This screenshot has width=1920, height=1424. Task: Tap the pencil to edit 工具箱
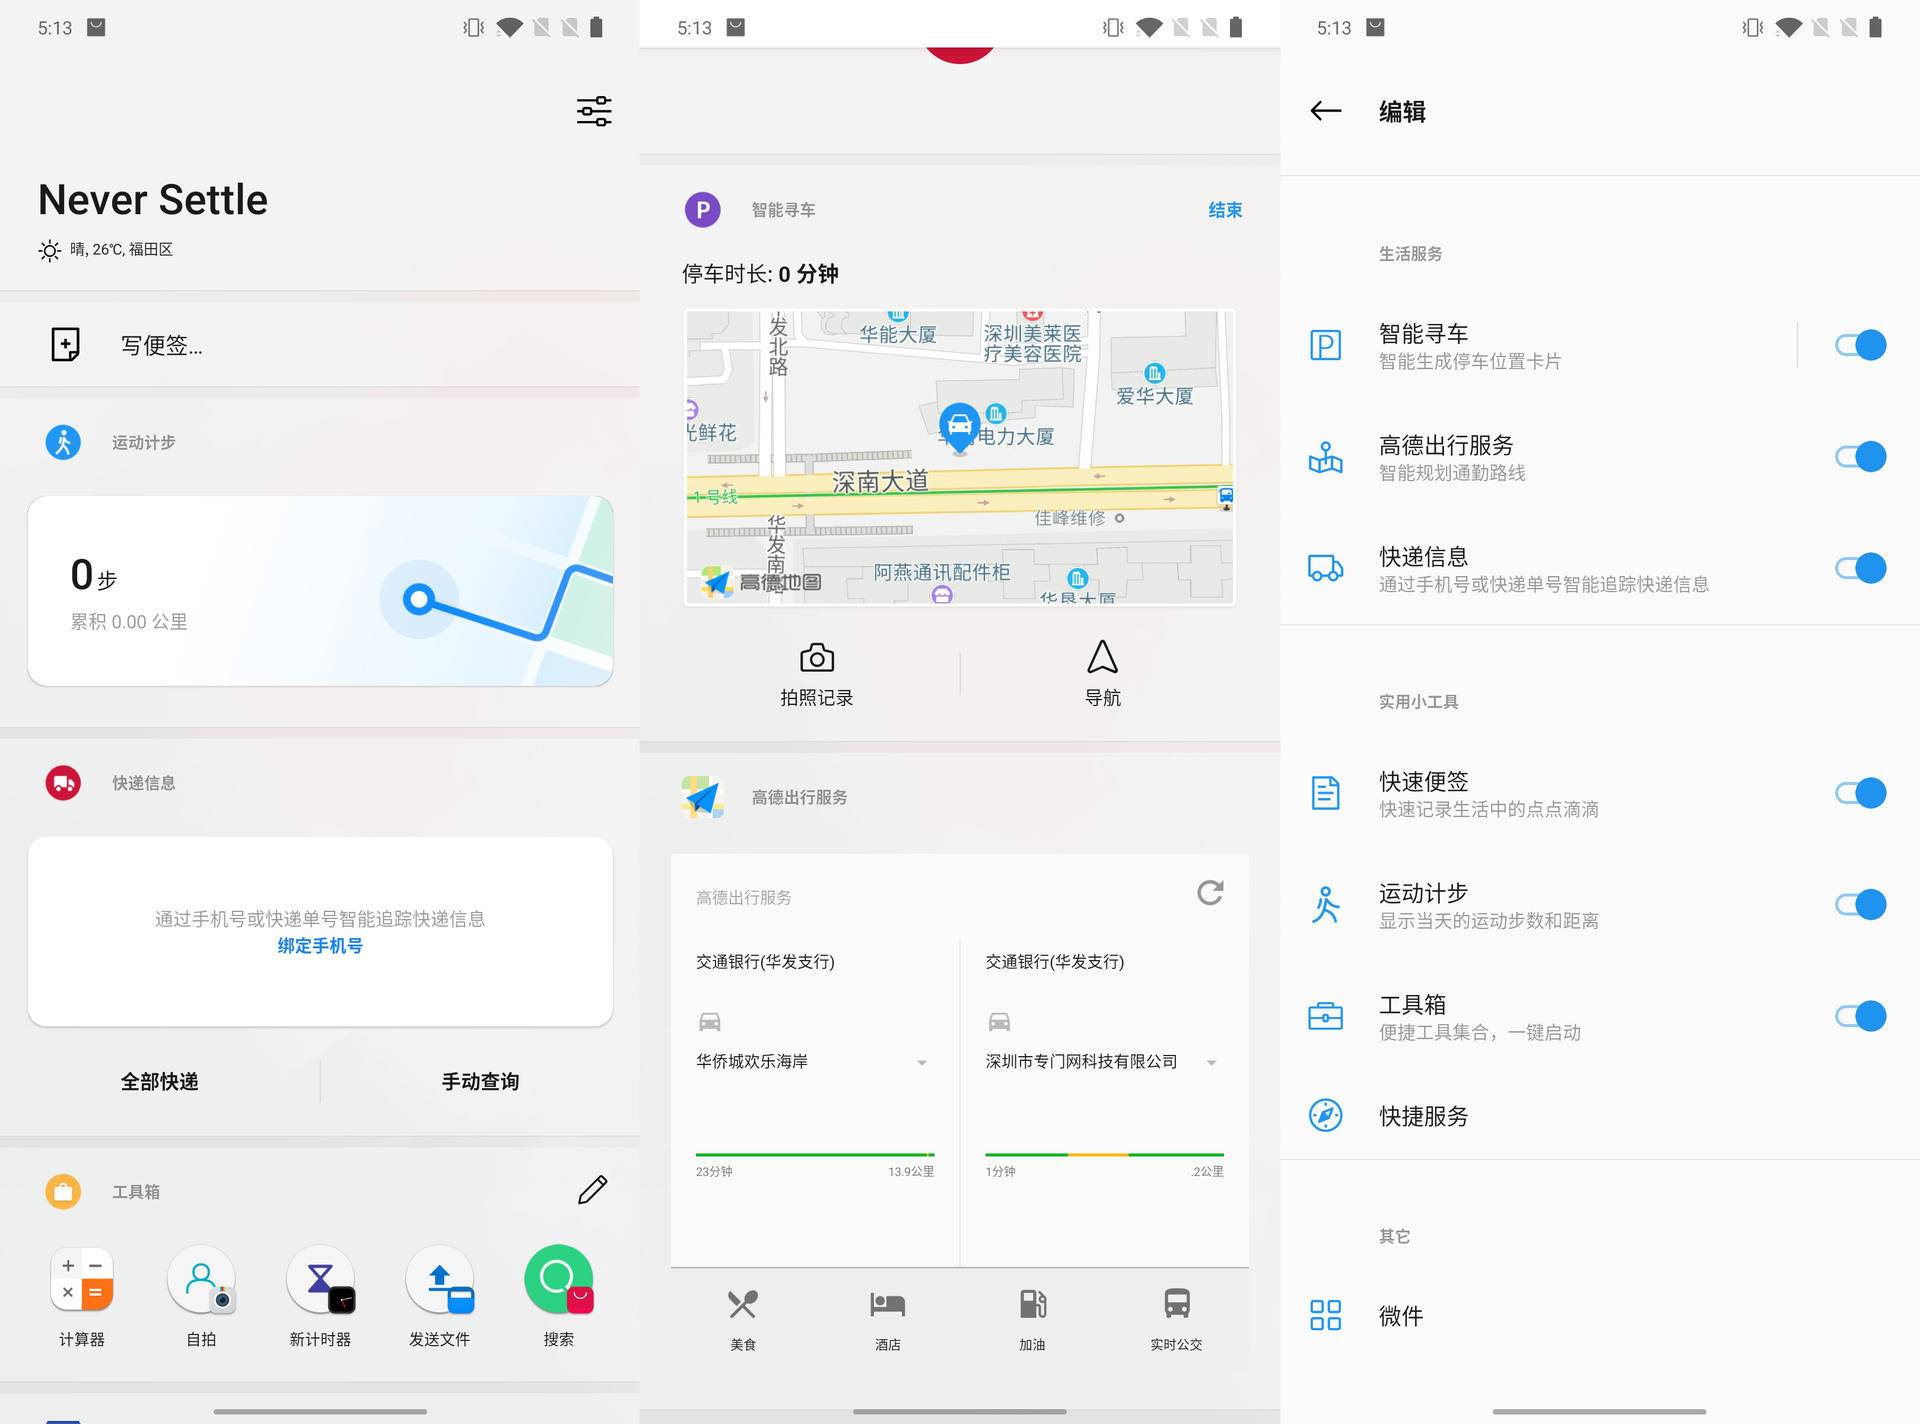pyautogui.click(x=592, y=1190)
